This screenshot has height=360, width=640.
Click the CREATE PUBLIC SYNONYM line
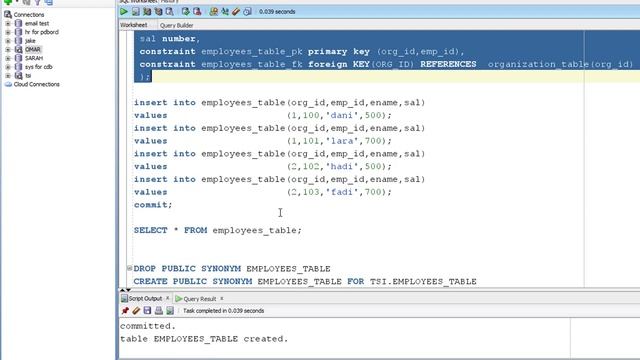coord(305,281)
